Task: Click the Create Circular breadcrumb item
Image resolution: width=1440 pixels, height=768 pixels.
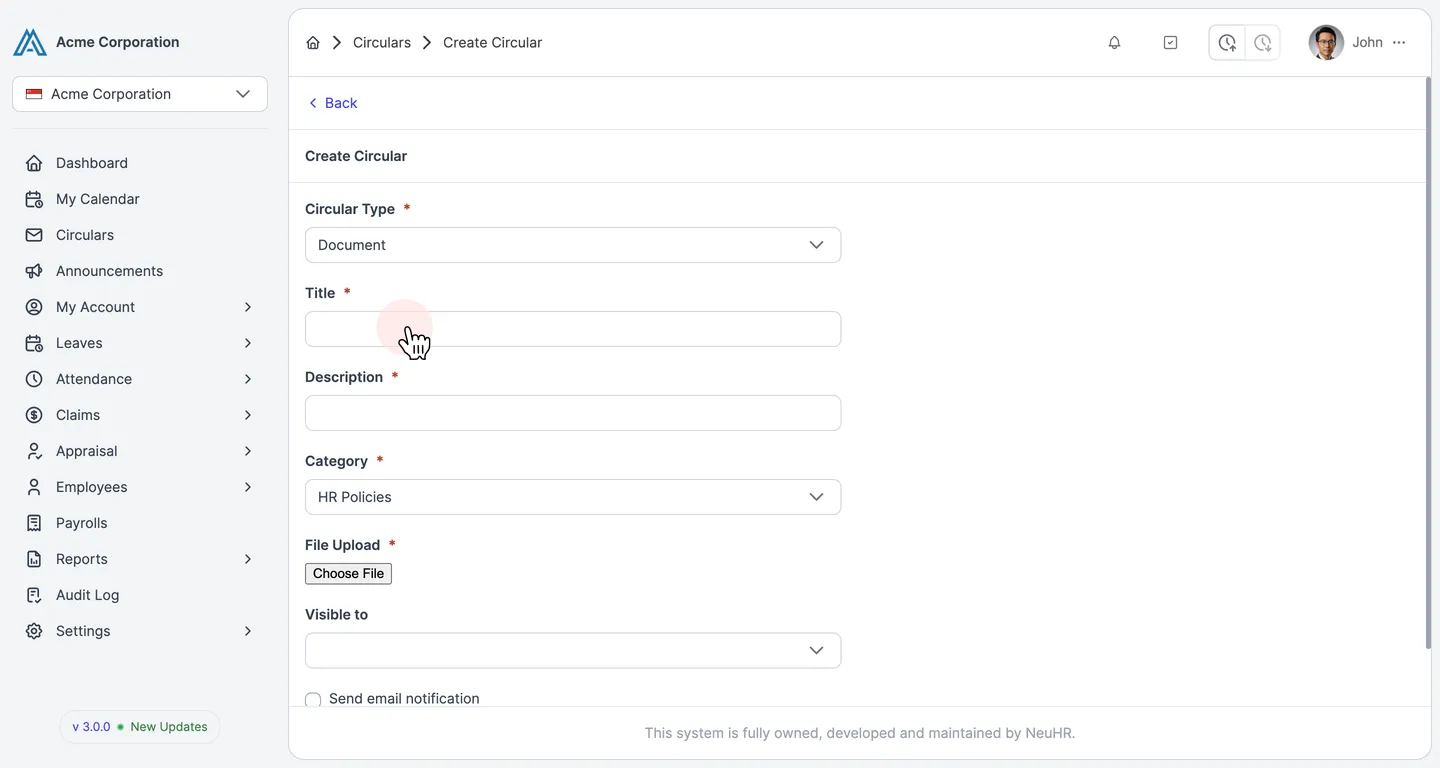Action: pyautogui.click(x=492, y=43)
